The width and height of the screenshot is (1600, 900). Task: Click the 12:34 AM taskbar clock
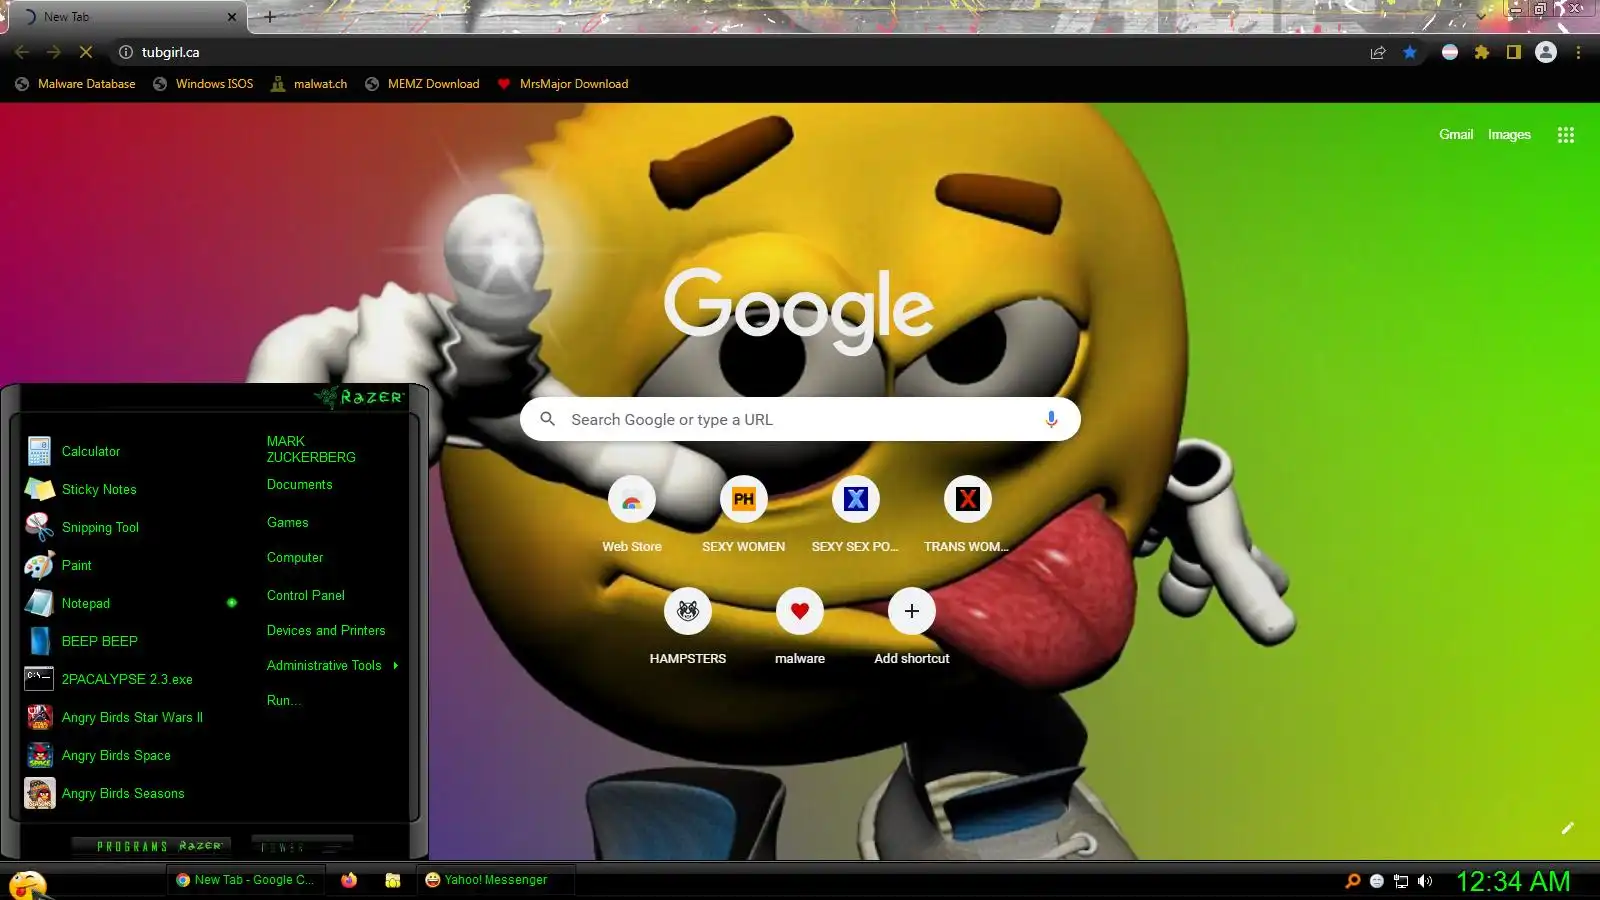click(1513, 881)
